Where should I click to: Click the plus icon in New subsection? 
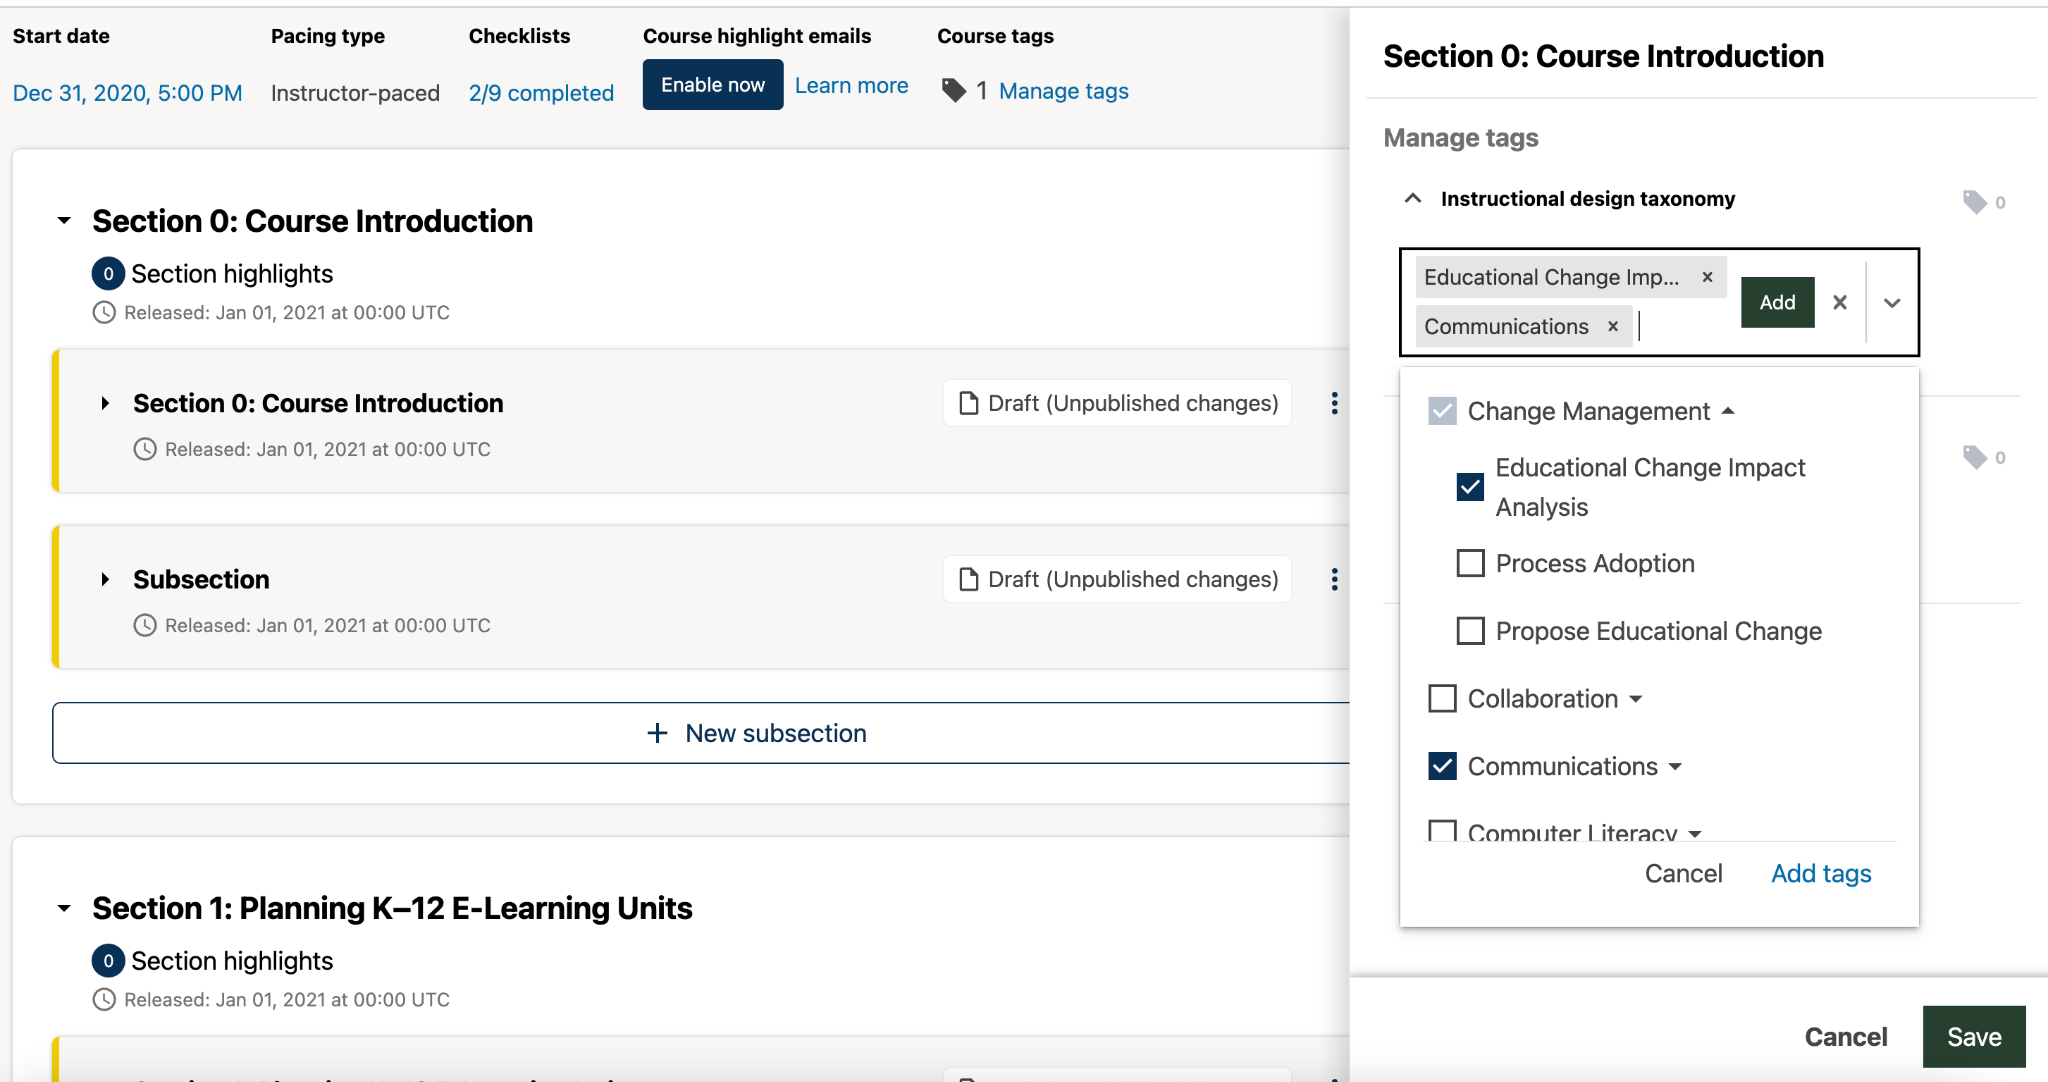[x=657, y=733]
